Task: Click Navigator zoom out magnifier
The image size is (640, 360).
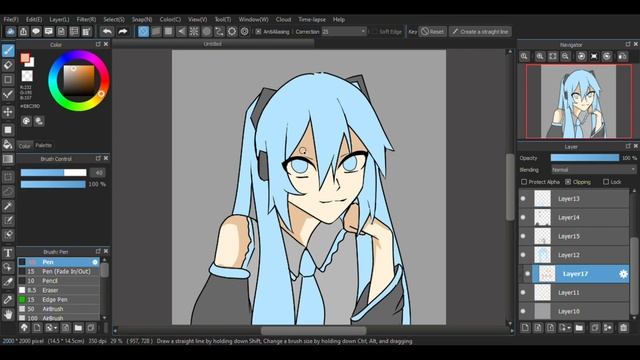Action: coord(565,56)
